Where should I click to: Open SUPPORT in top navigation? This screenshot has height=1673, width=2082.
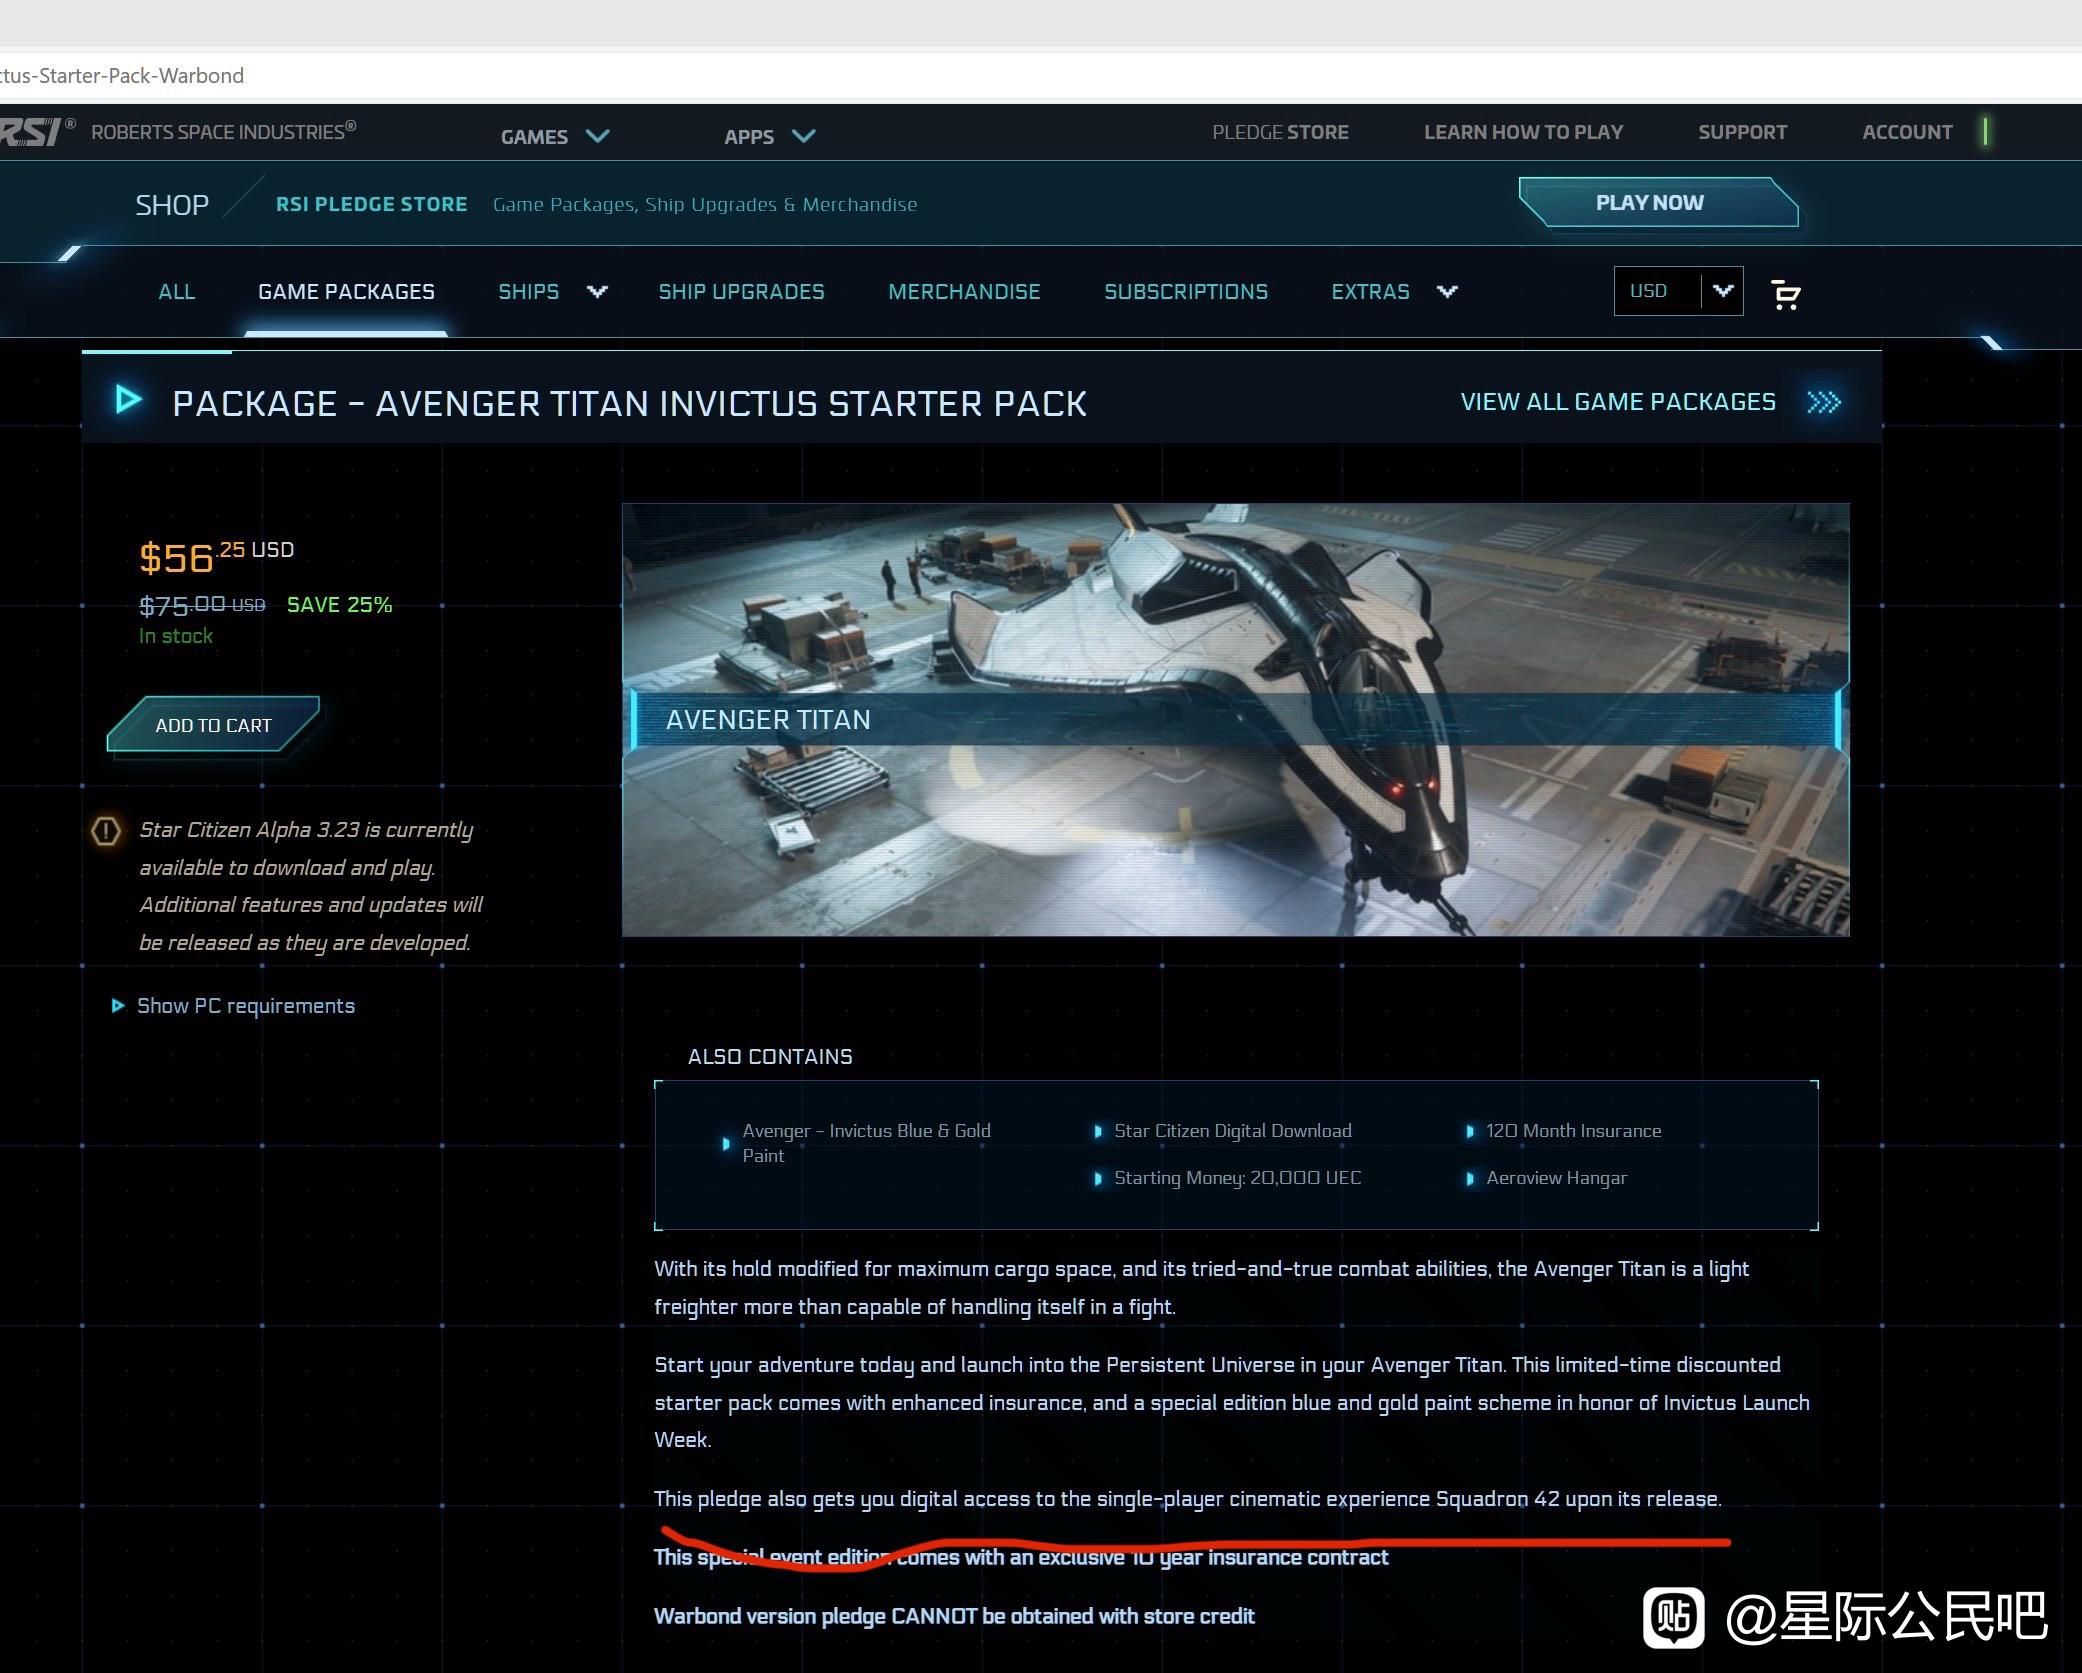[x=1742, y=132]
